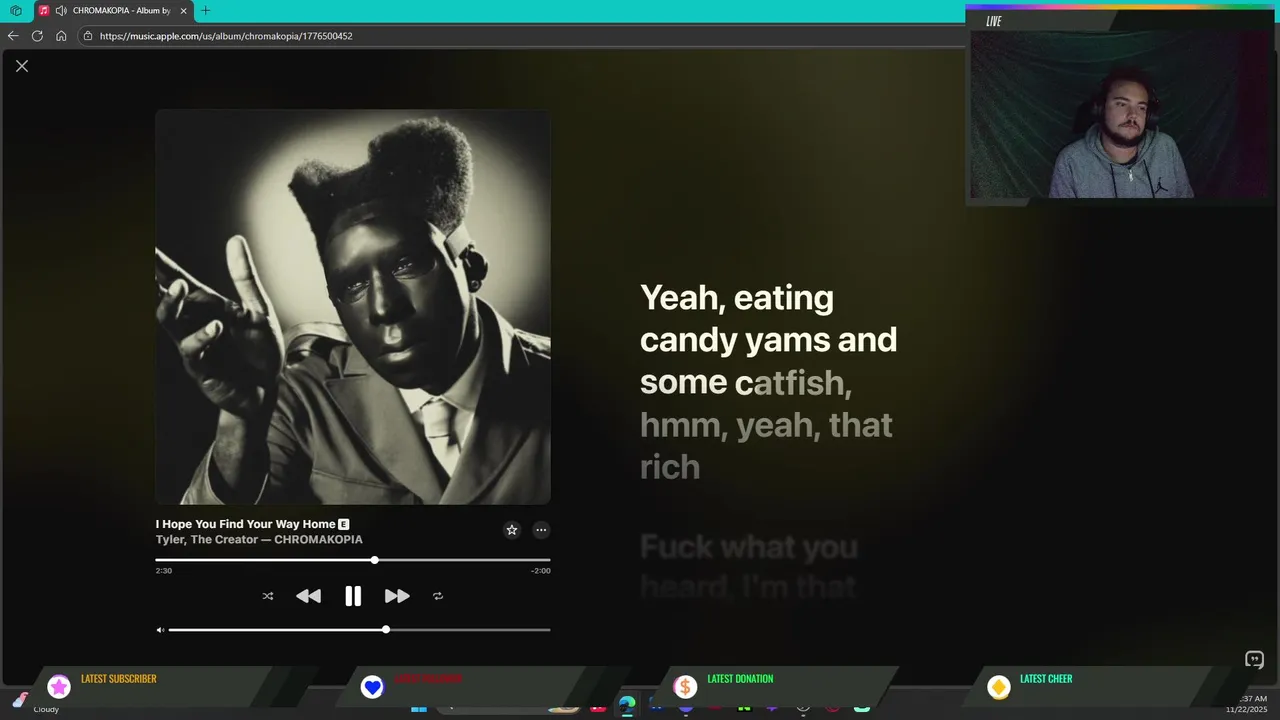Image resolution: width=1280 pixels, height=720 pixels.
Task: Skip to the next track
Action: click(x=397, y=596)
